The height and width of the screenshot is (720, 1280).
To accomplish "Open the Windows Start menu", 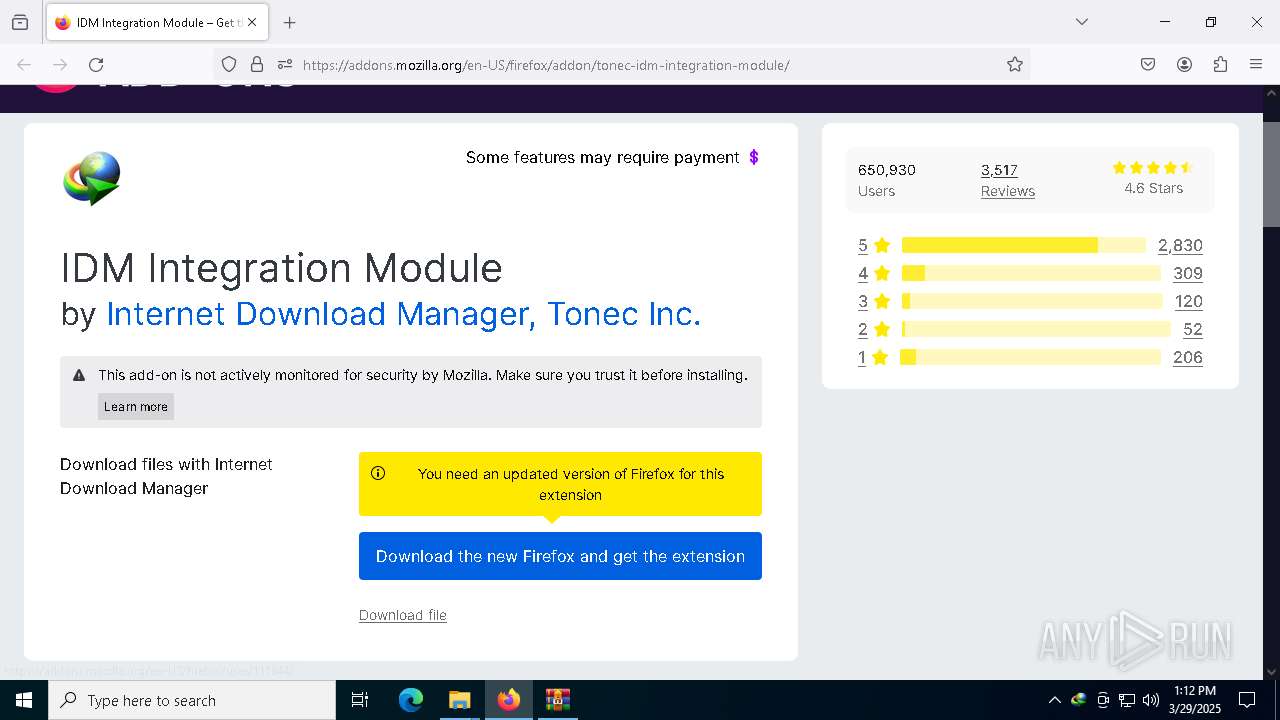I will point(24,700).
